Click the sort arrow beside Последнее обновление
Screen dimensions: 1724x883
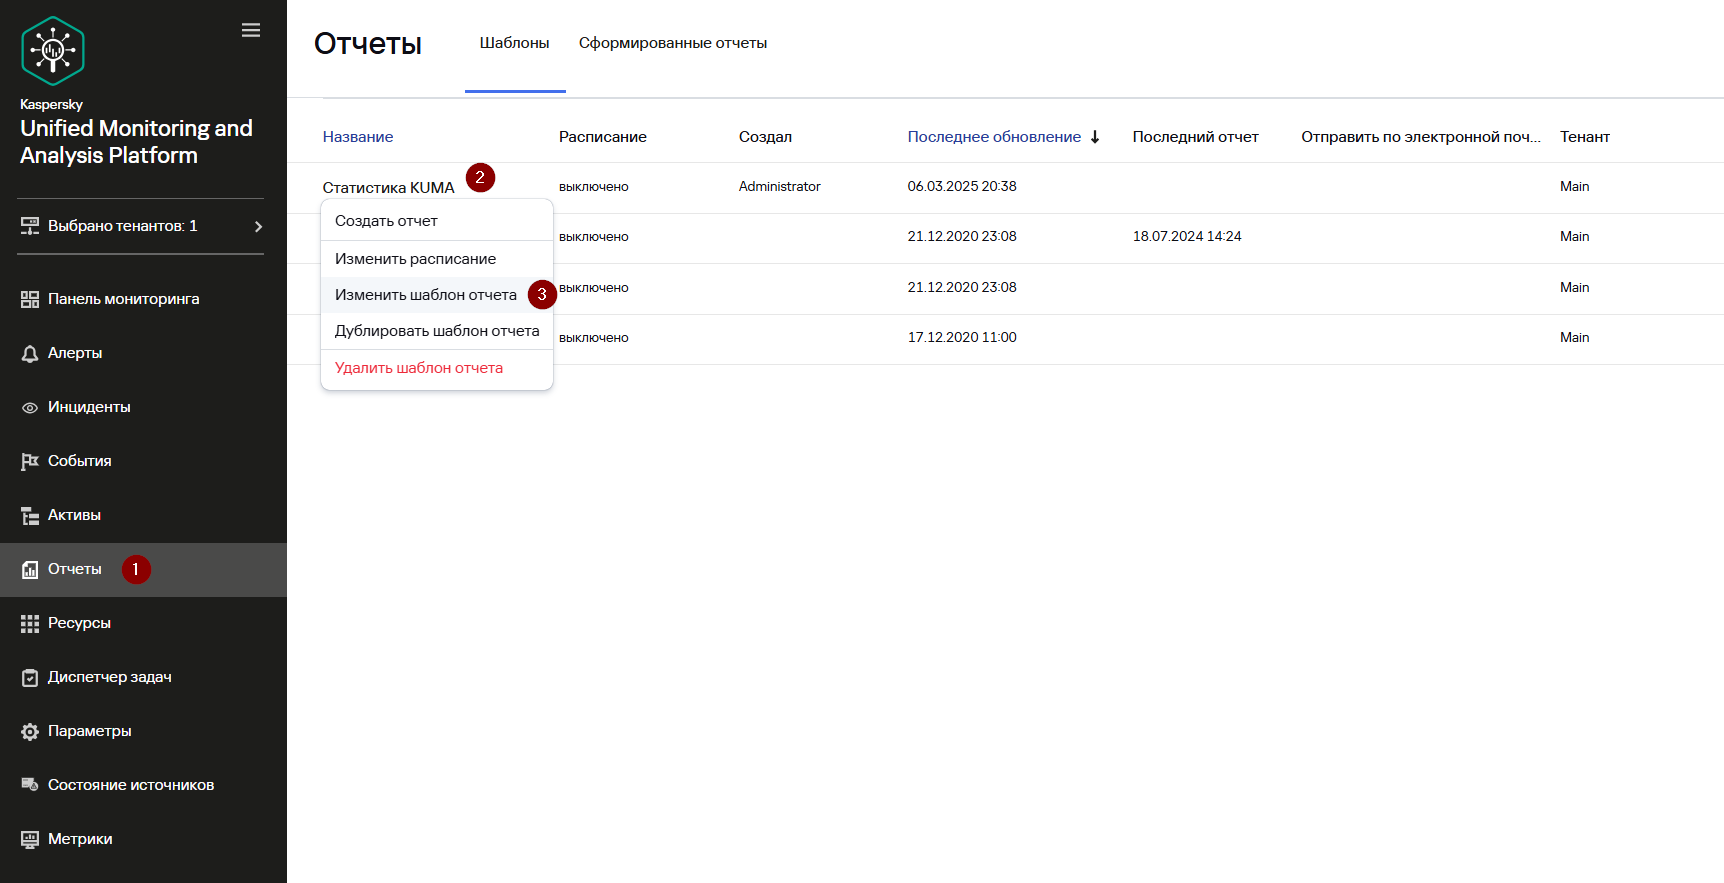(x=1095, y=137)
